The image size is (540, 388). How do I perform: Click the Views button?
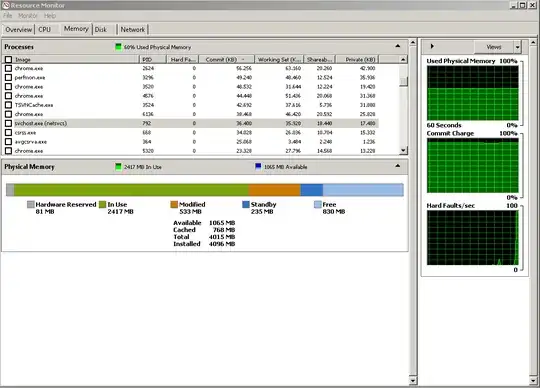(494, 47)
